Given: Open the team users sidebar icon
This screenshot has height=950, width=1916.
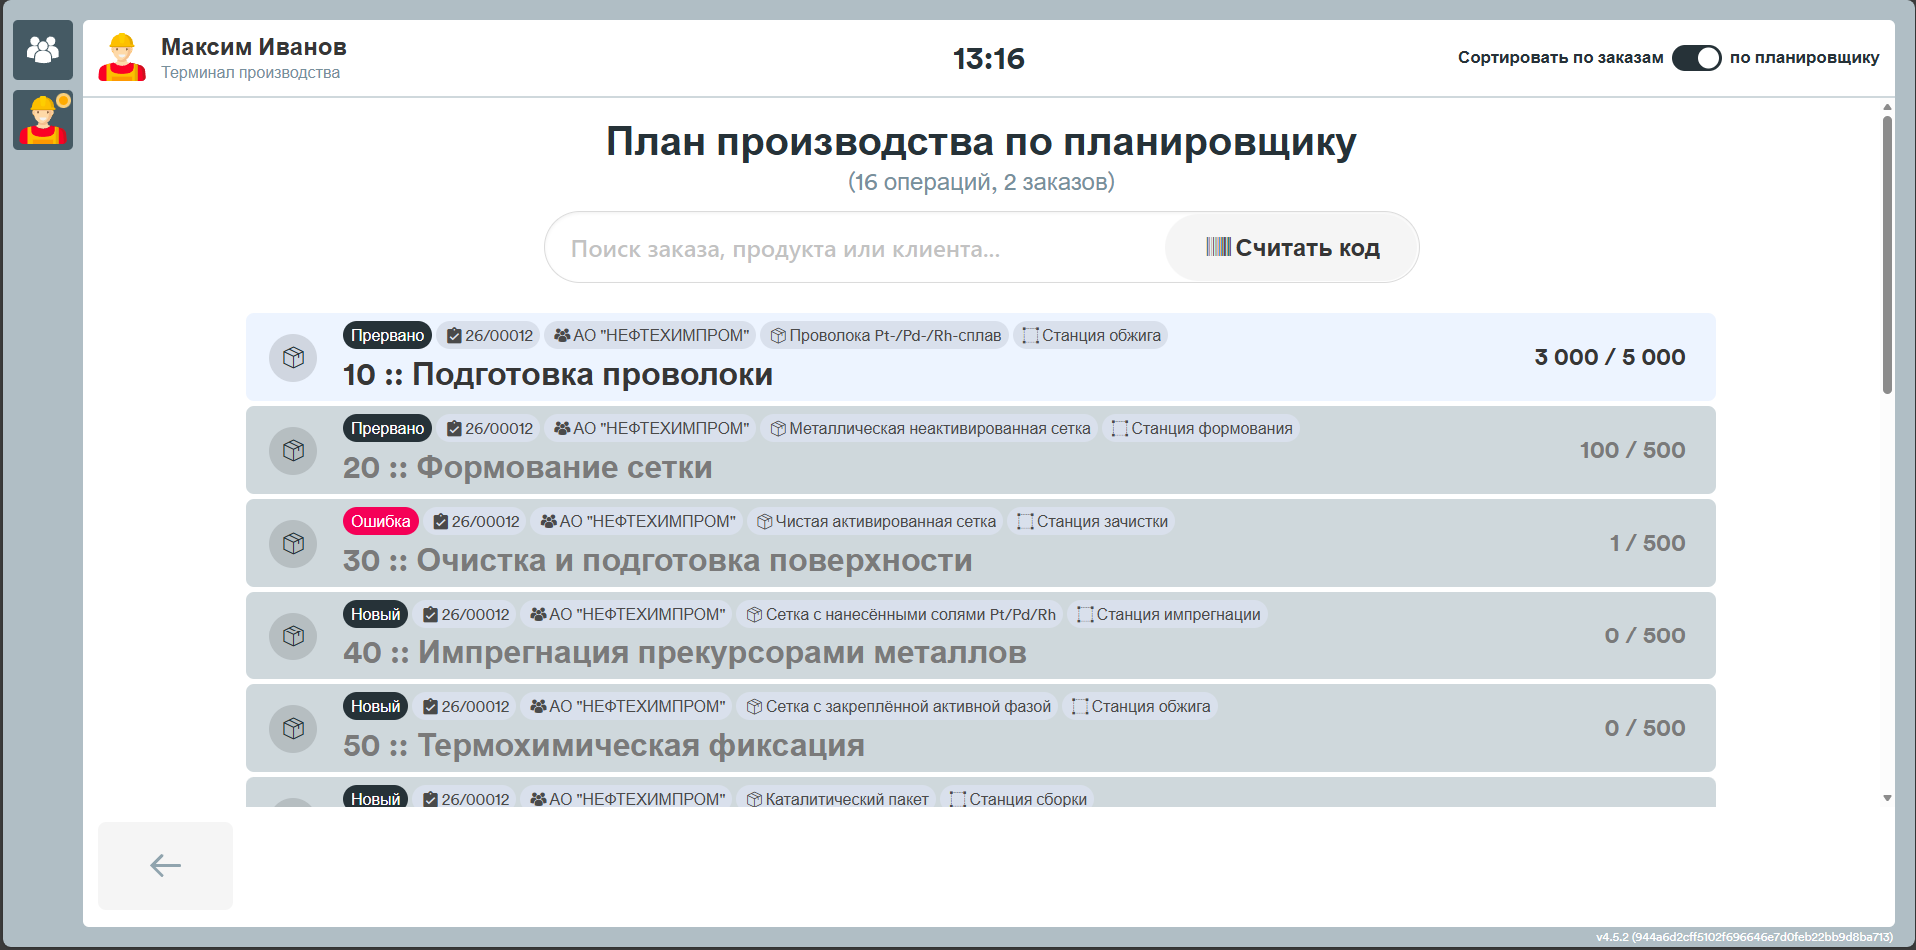Looking at the screenshot, I should [43, 50].
